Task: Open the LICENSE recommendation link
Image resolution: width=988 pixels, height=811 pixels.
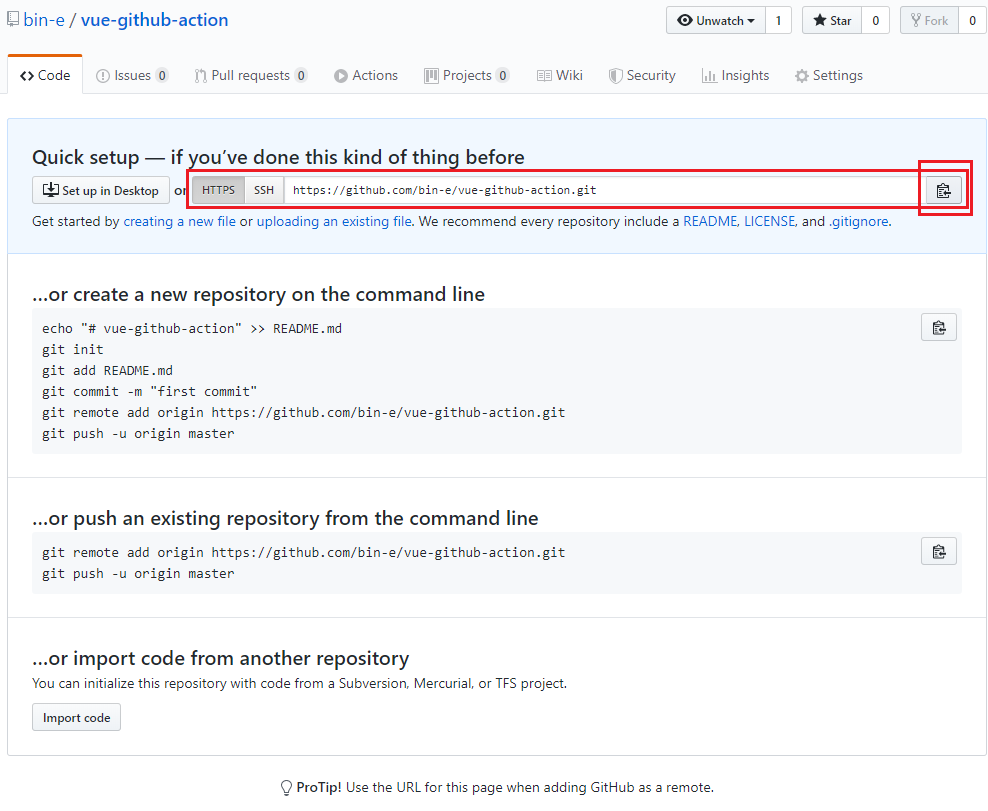Action: pos(769,221)
